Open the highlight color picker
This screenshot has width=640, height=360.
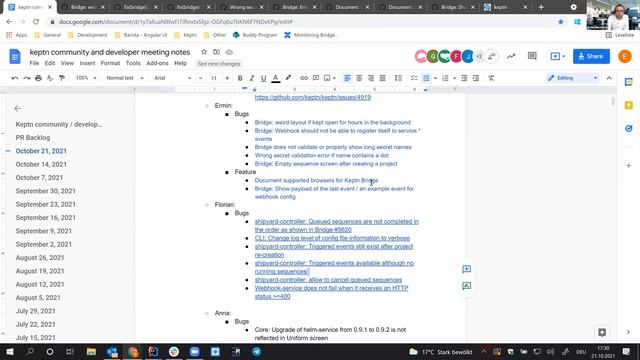(288, 78)
